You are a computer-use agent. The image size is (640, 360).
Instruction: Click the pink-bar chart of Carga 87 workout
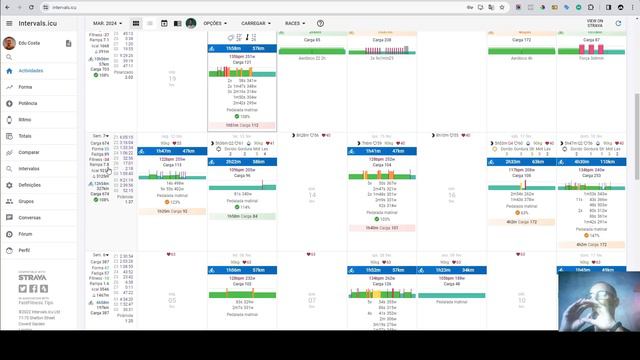click(591, 50)
